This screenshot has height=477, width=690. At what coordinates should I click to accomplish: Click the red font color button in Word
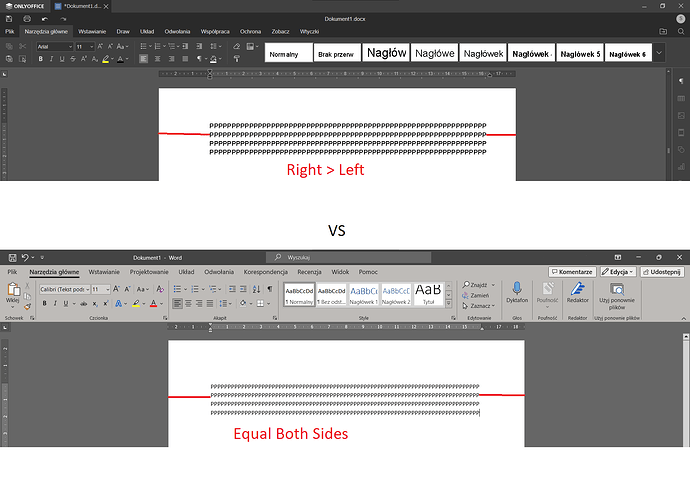(x=152, y=303)
